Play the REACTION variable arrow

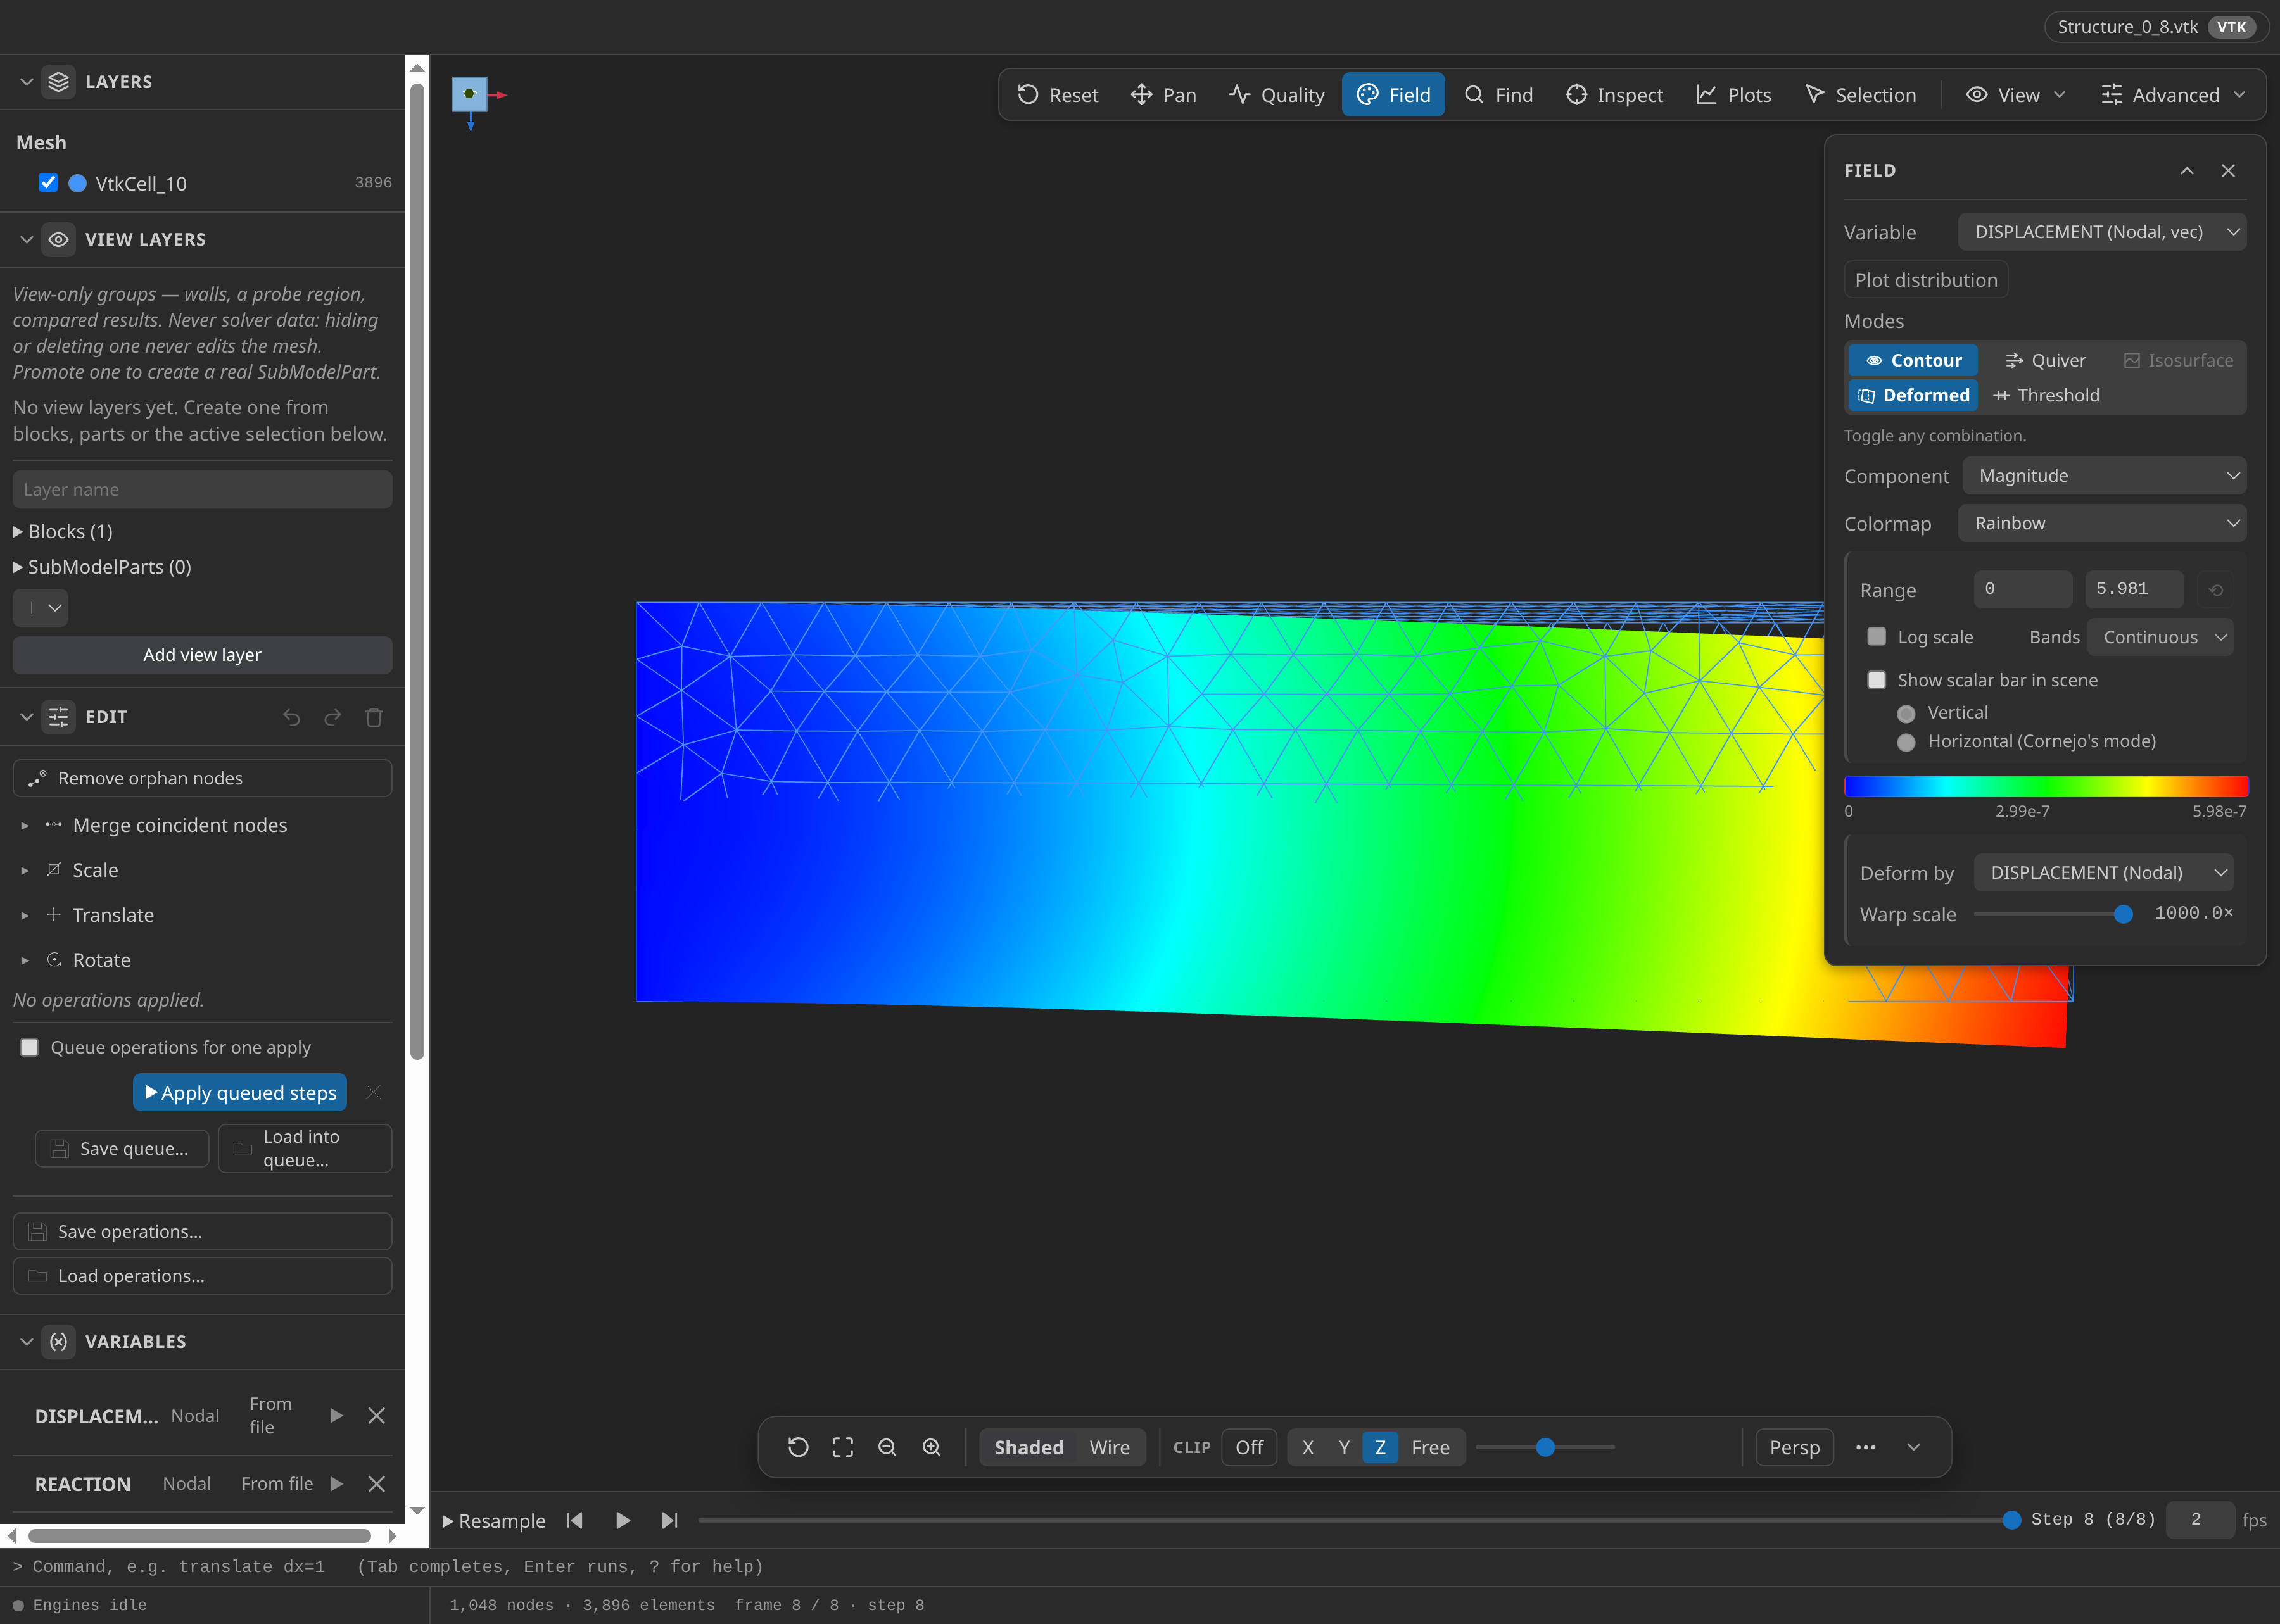pos(336,1483)
